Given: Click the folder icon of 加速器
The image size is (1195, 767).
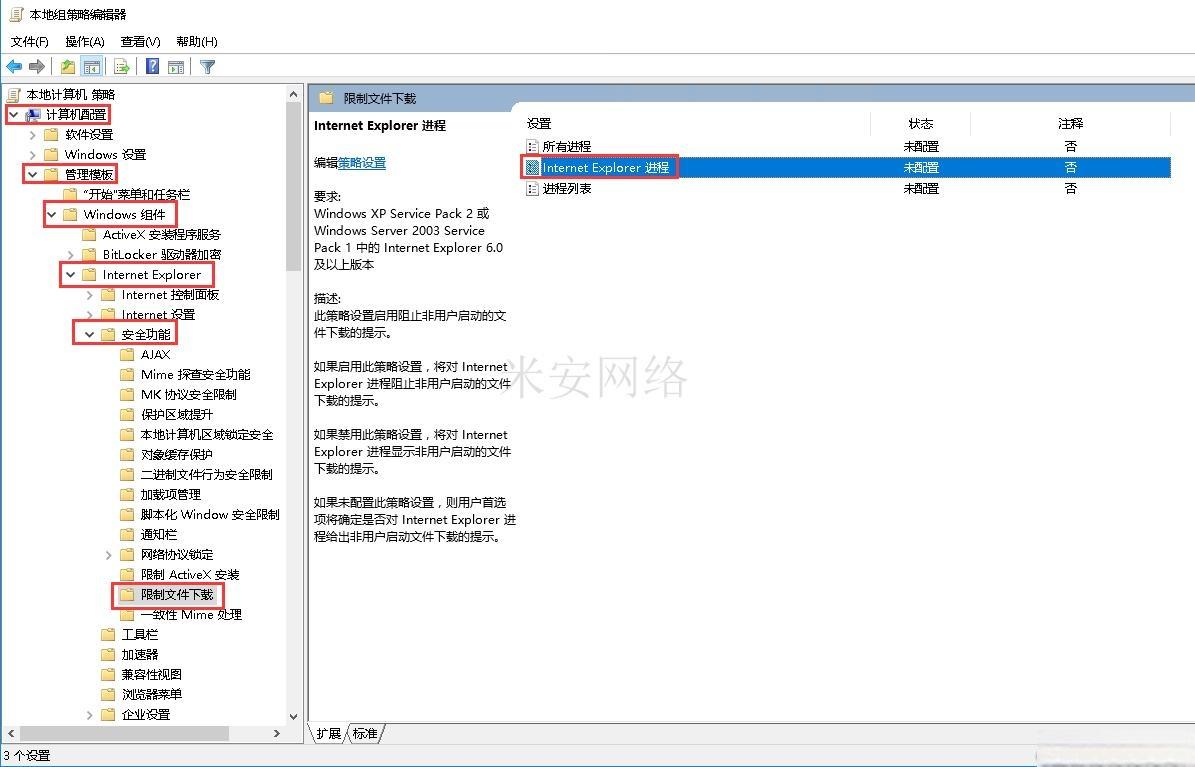Looking at the screenshot, I should point(108,654).
